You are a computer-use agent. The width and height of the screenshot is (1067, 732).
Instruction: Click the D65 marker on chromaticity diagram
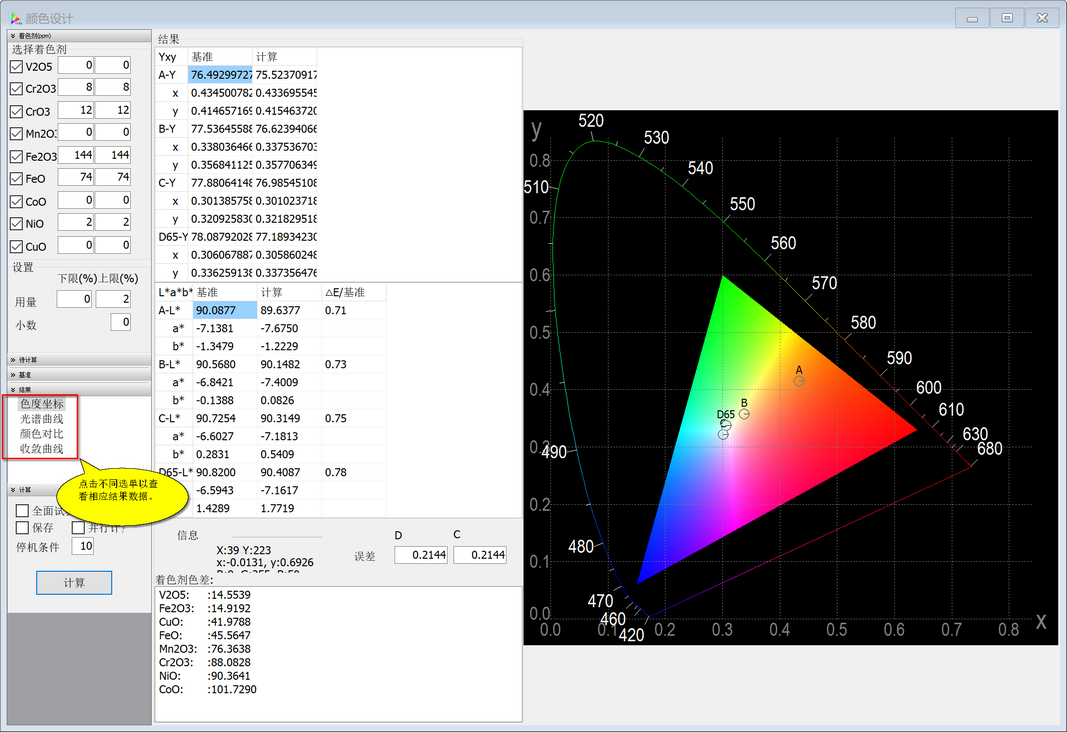pyautogui.click(x=725, y=425)
